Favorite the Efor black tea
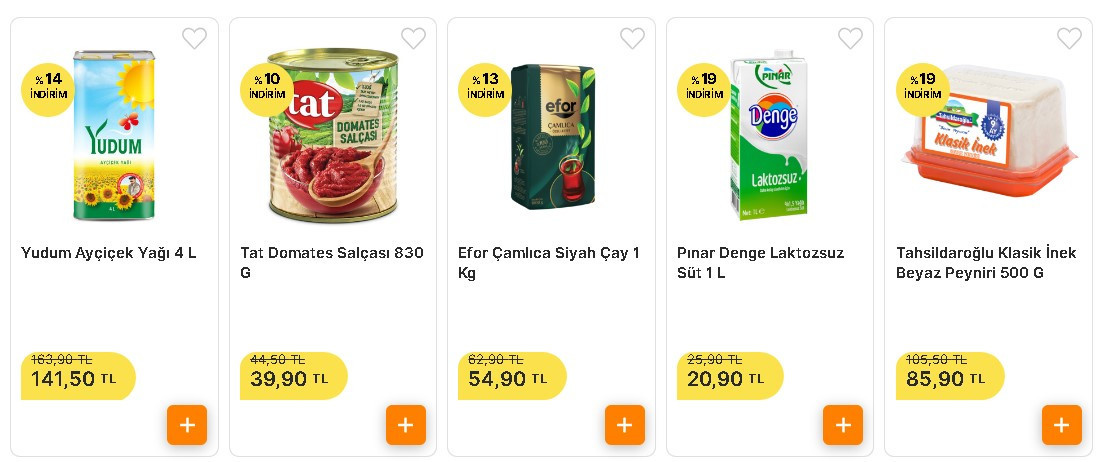This screenshot has height=462, width=1106. click(x=633, y=39)
